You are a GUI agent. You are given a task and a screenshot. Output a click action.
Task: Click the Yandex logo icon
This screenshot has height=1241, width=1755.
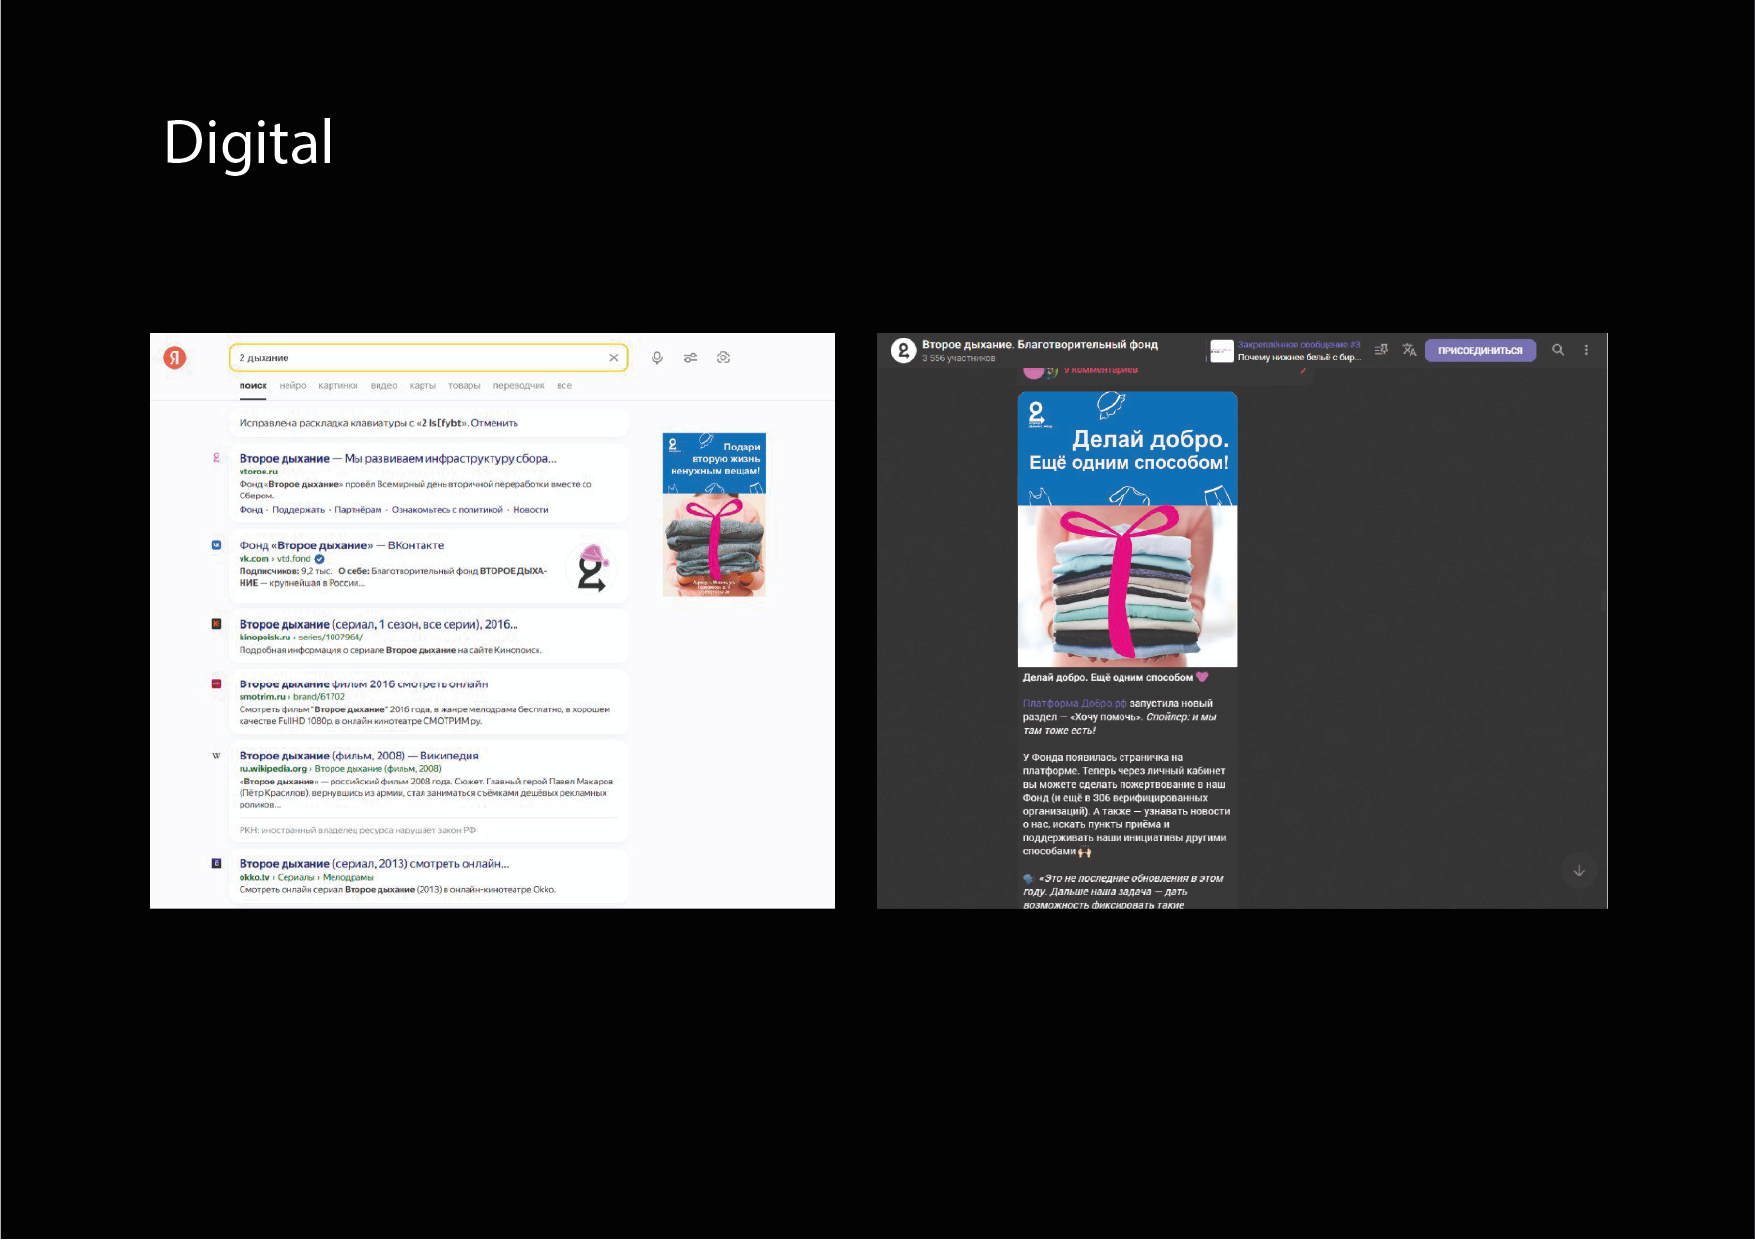[x=175, y=358]
